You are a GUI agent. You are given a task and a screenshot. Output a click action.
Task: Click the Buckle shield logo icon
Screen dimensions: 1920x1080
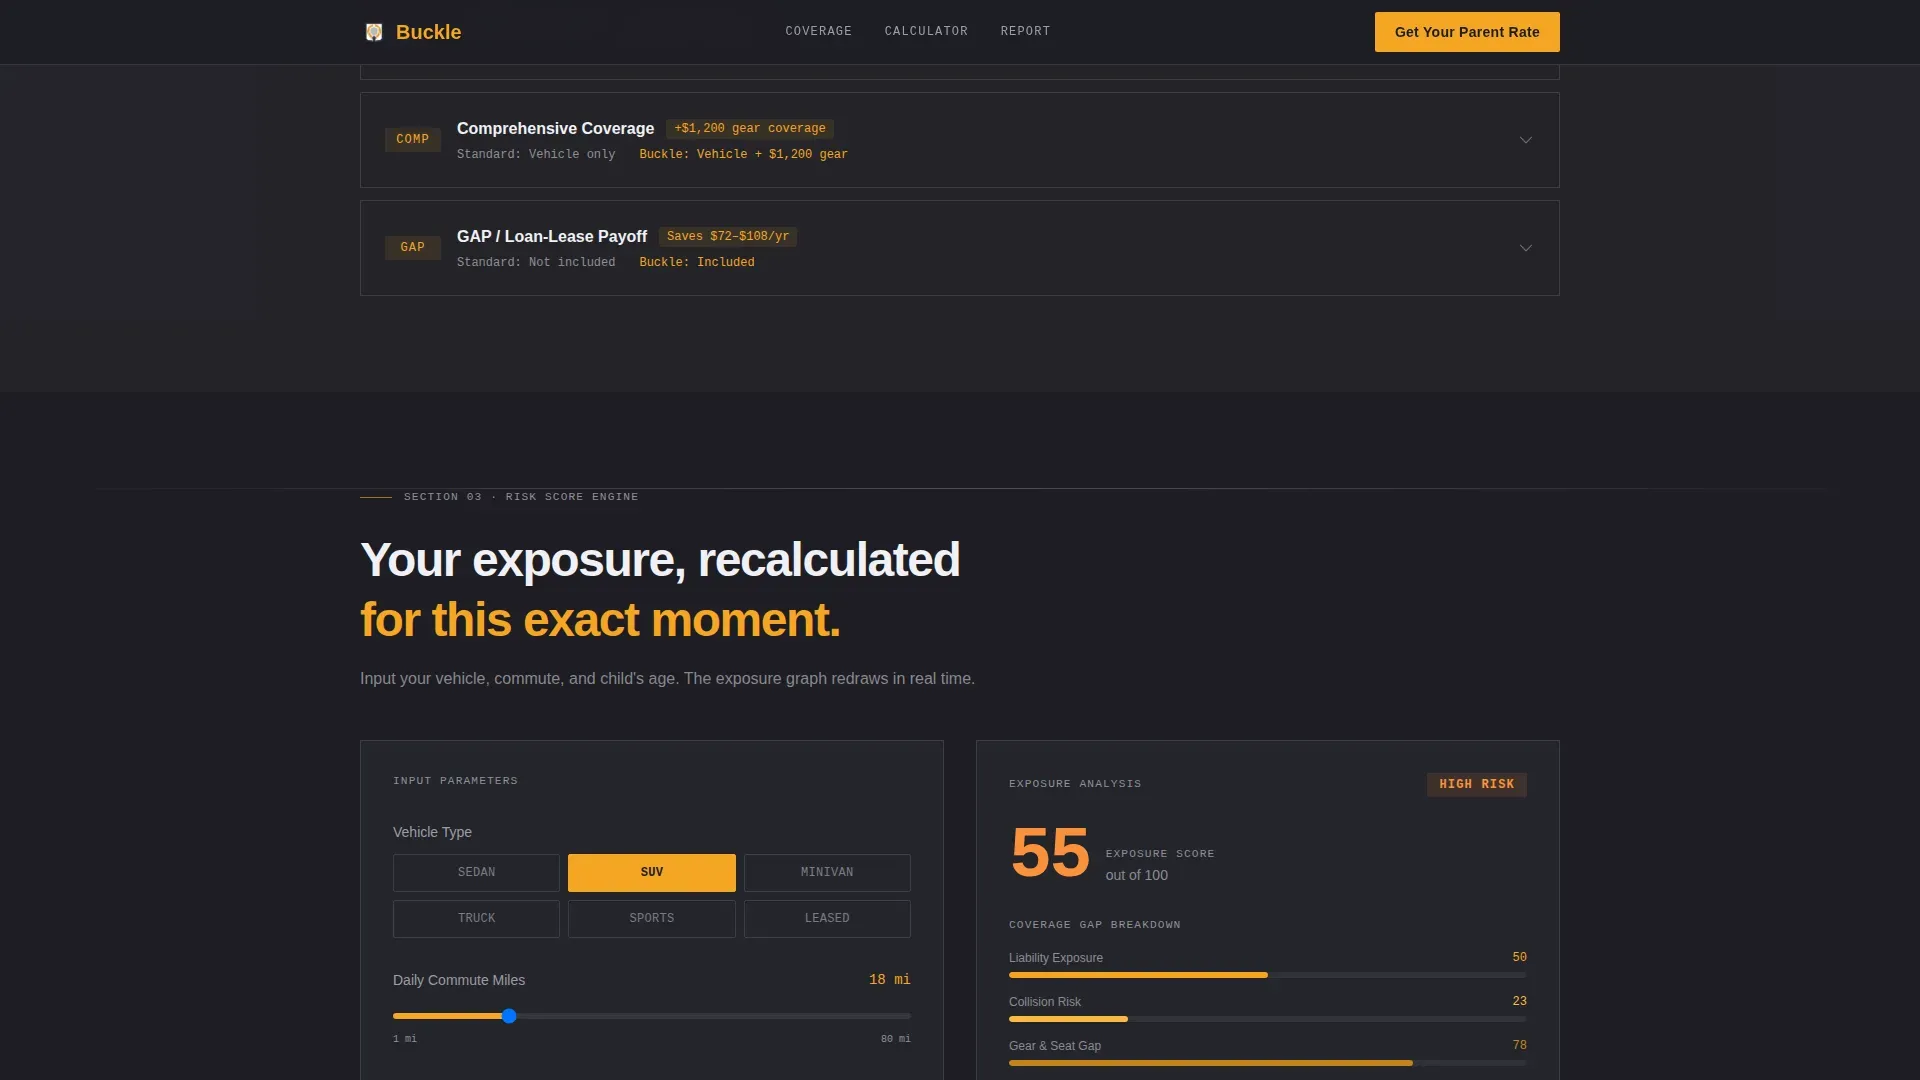tap(374, 32)
